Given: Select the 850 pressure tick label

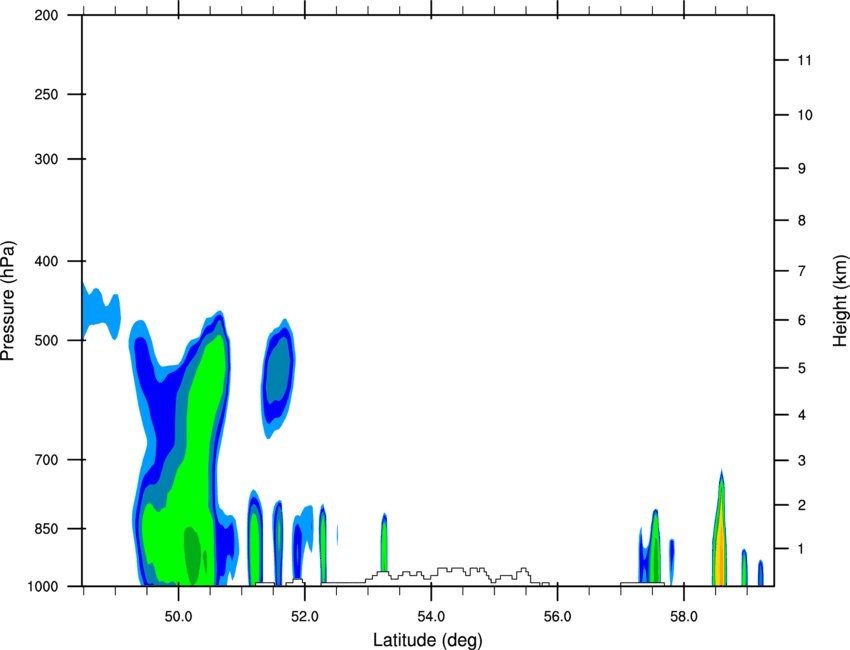Looking at the screenshot, I should (x=46, y=529).
